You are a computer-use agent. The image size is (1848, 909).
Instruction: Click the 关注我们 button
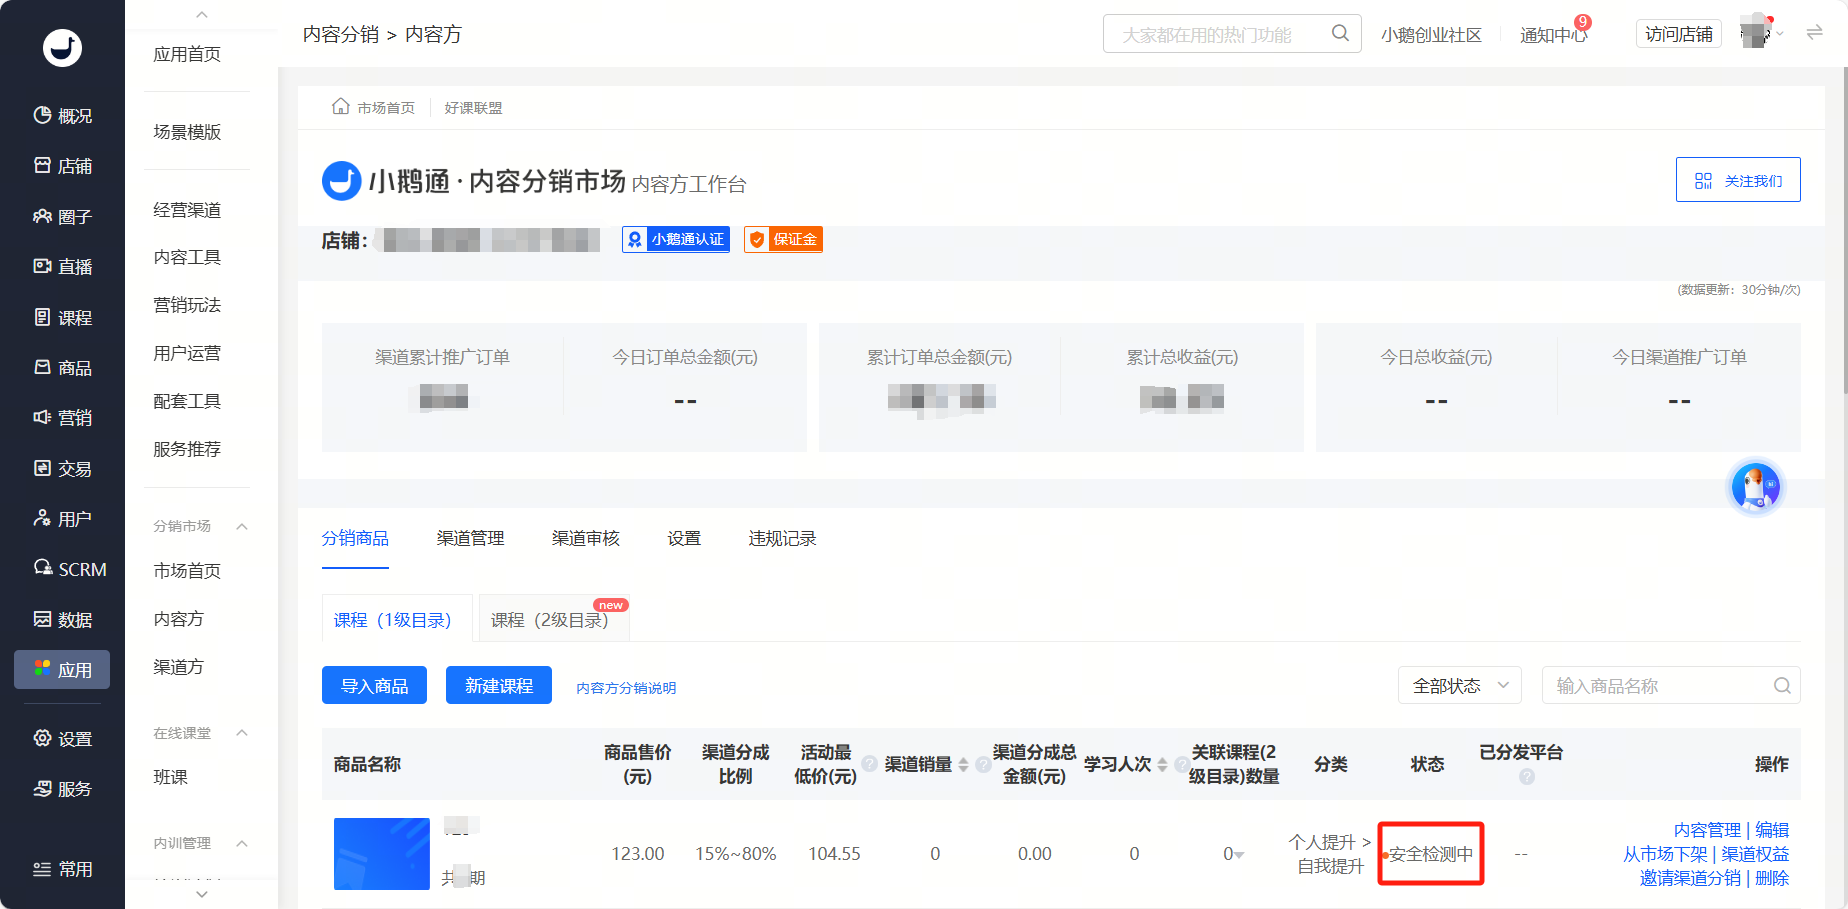click(1738, 180)
